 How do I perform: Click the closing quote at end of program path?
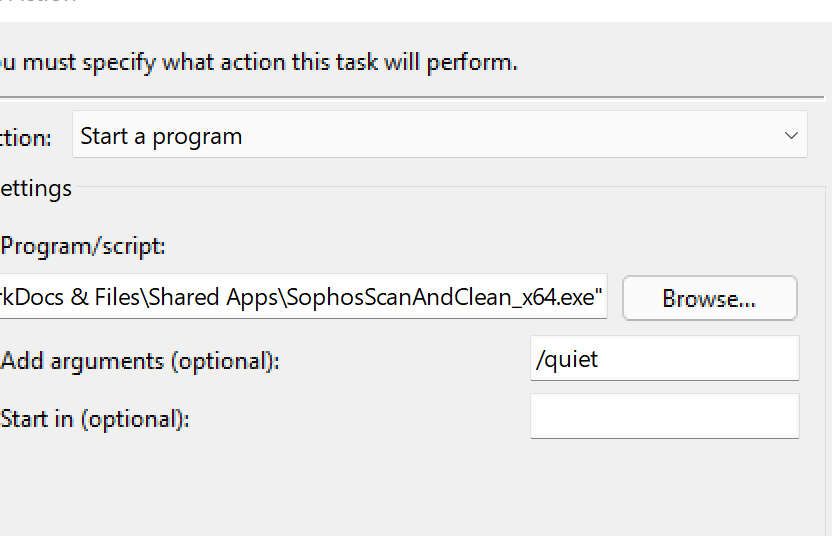(x=600, y=295)
